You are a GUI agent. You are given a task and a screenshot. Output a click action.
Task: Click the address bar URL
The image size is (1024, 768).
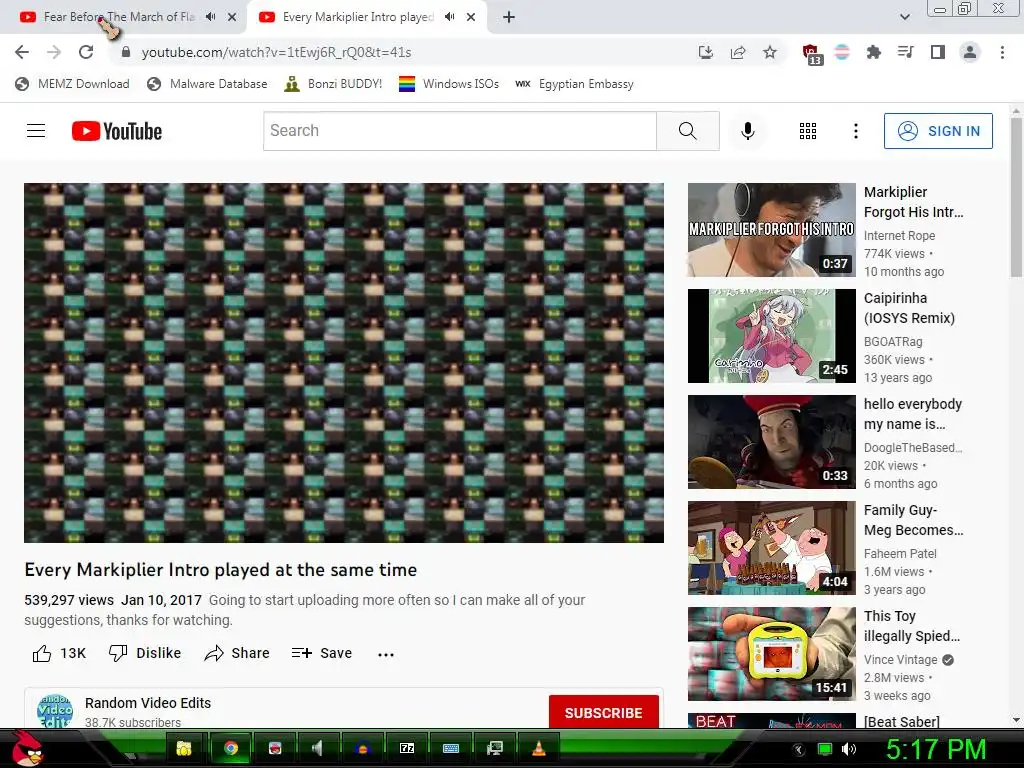point(276,52)
